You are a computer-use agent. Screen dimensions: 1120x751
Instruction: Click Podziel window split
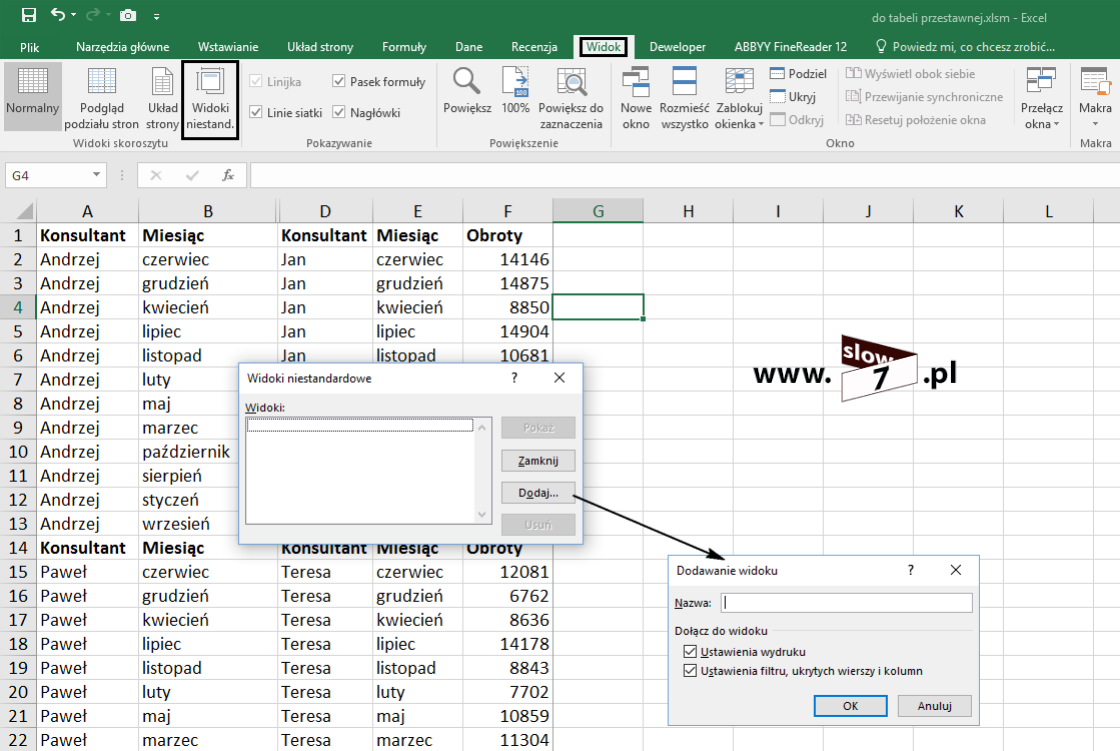point(799,74)
